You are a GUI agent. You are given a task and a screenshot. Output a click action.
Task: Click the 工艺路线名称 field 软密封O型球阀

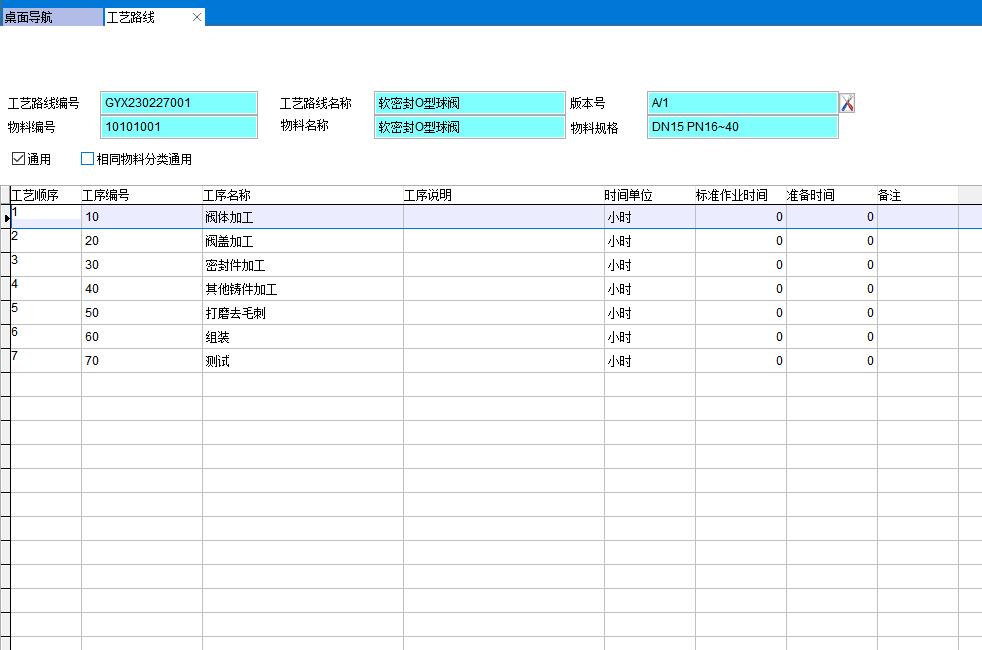point(469,103)
